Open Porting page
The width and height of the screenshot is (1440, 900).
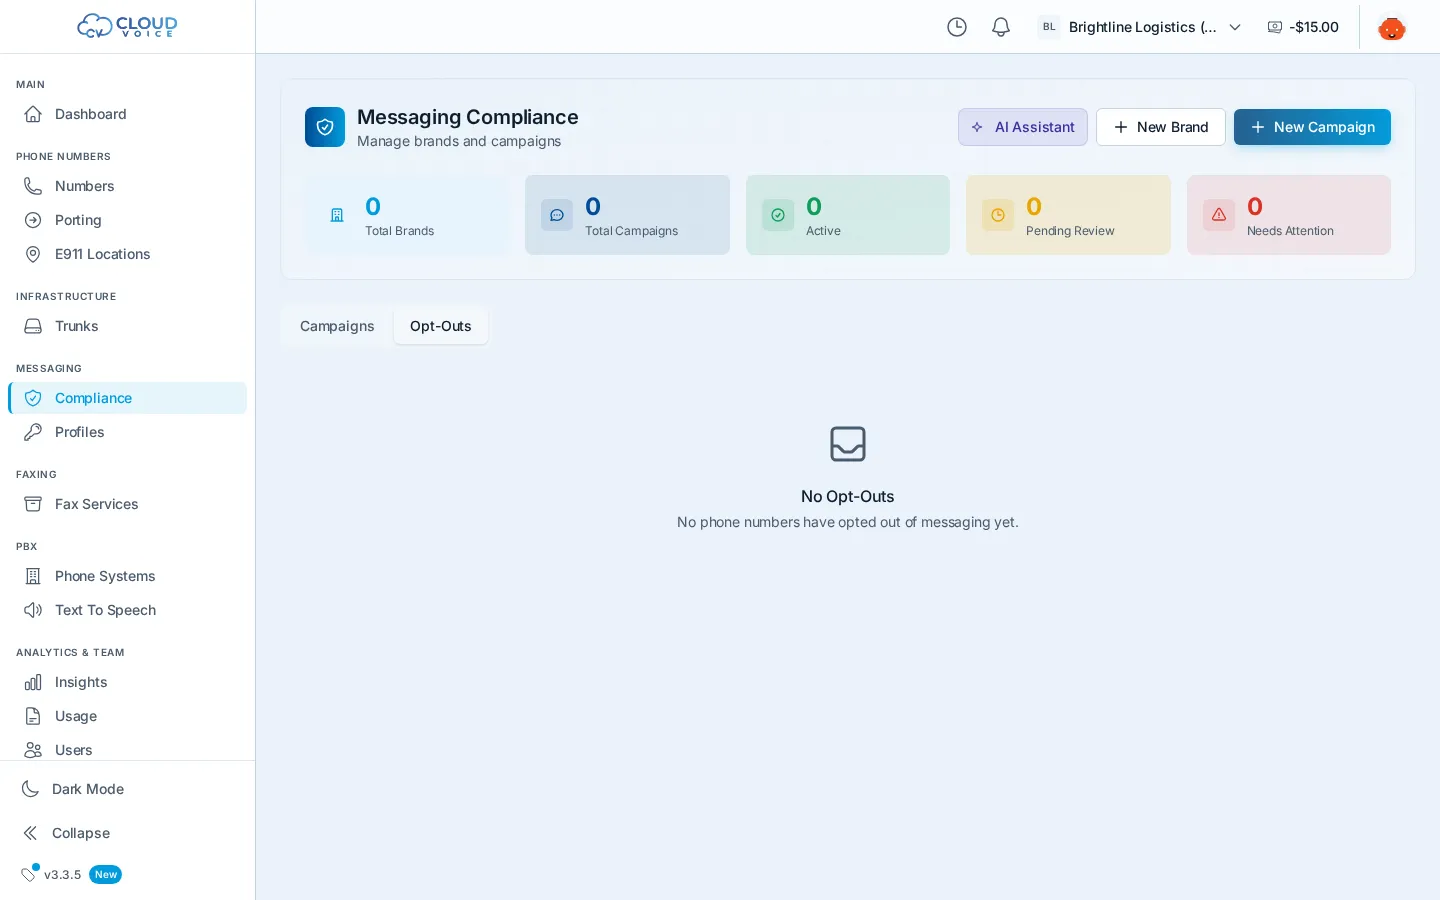point(127,220)
